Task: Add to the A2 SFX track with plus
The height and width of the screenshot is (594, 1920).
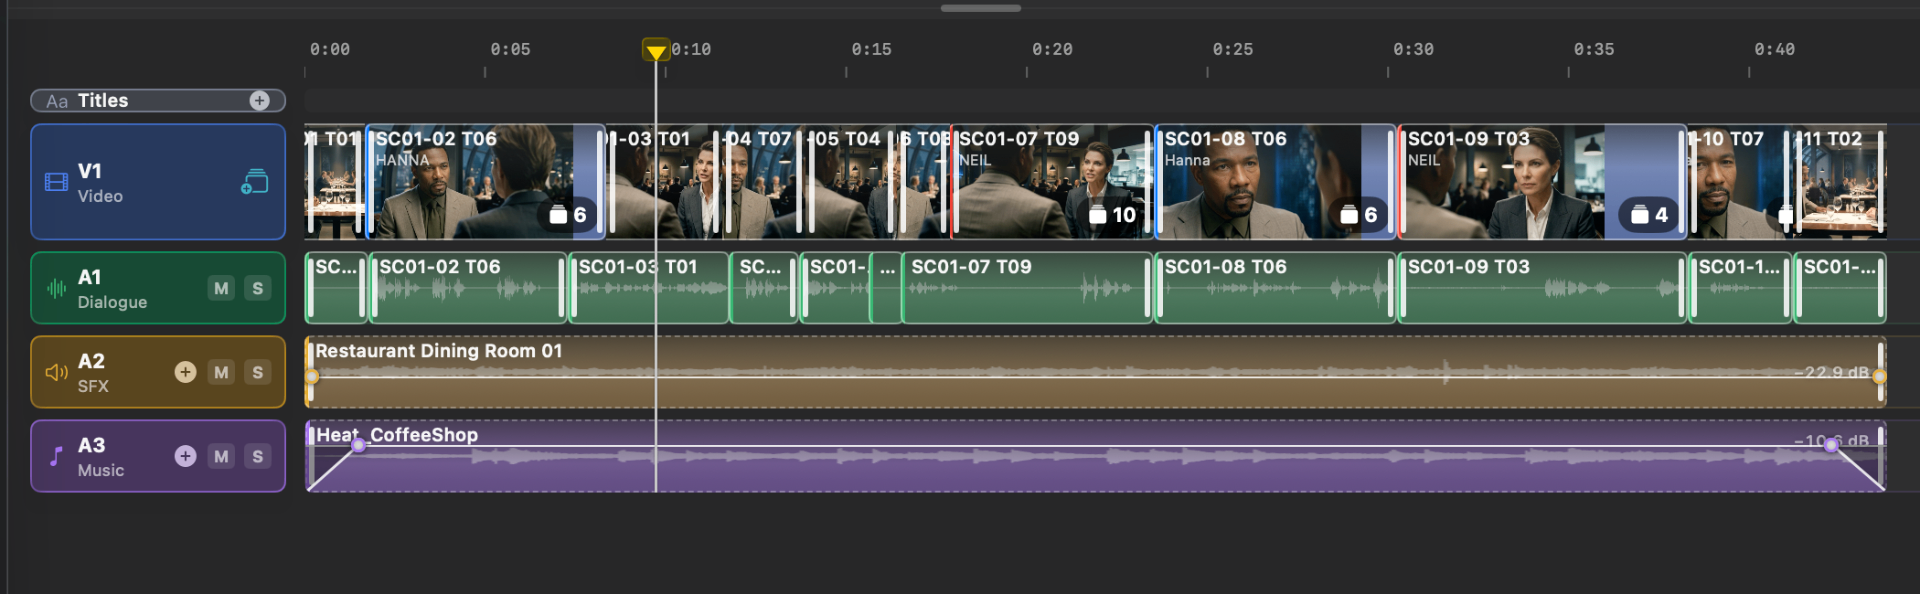Action: pyautogui.click(x=185, y=372)
